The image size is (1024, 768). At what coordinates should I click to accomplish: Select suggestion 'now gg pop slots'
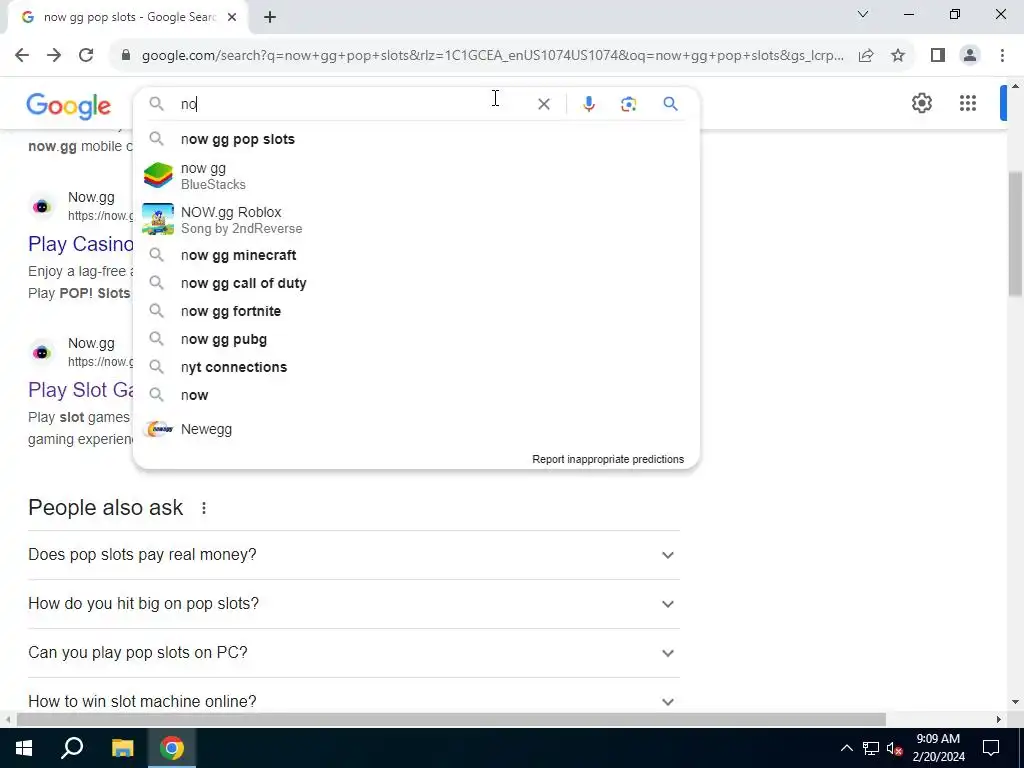(x=416, y=139)
